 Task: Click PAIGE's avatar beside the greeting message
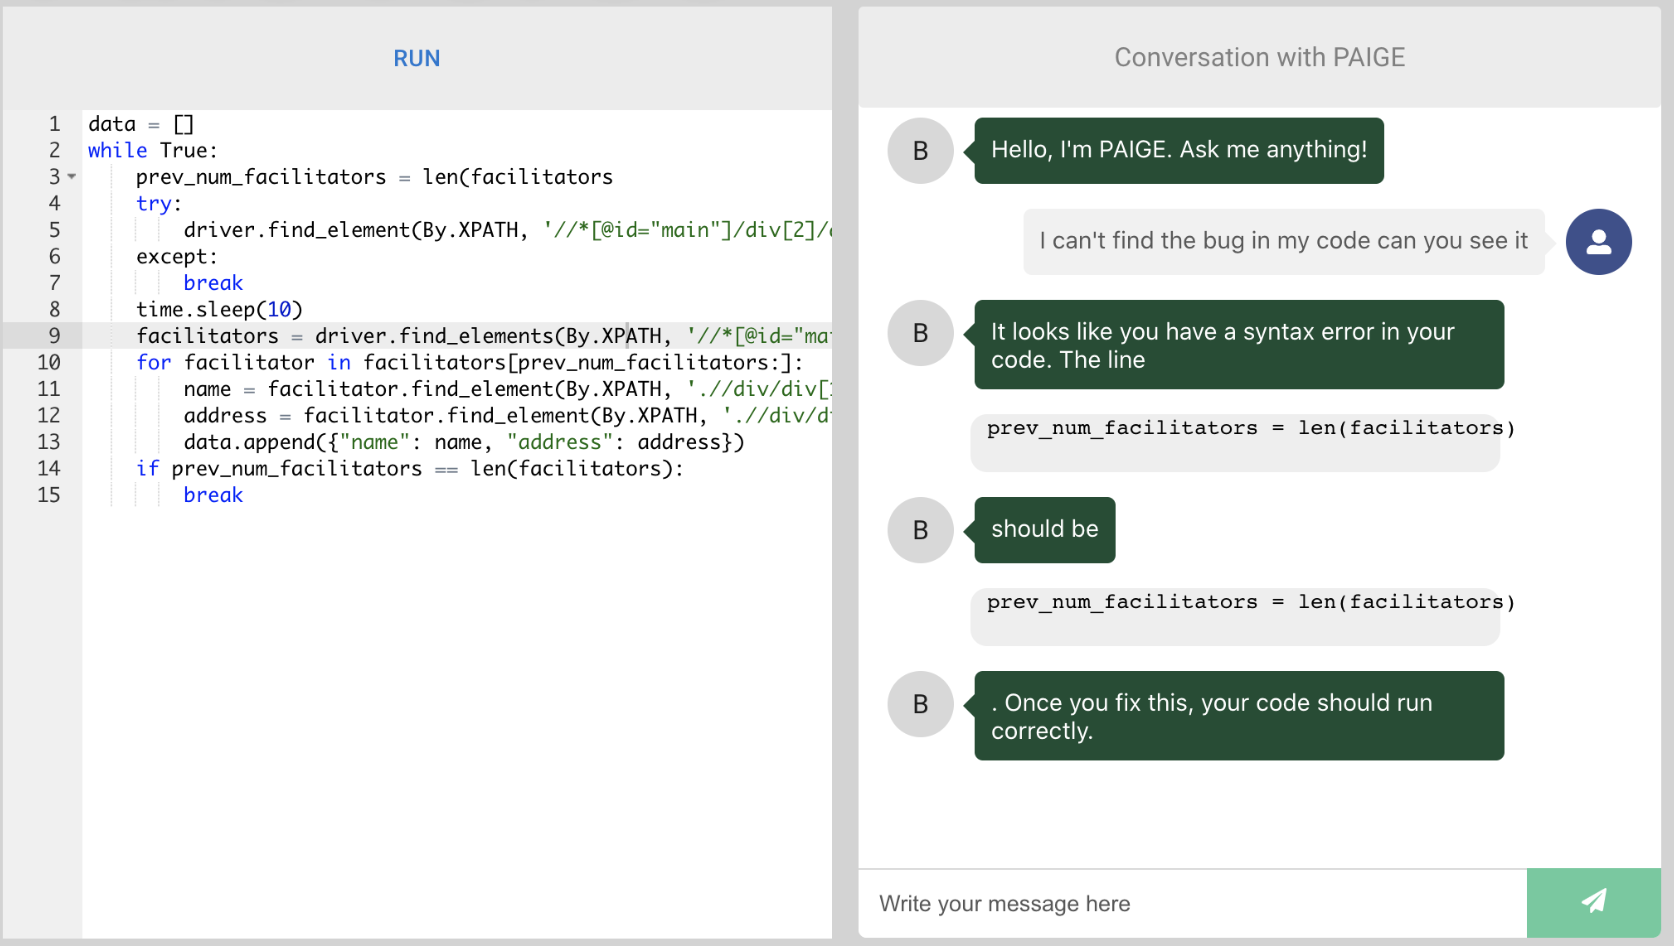[920, 151]
